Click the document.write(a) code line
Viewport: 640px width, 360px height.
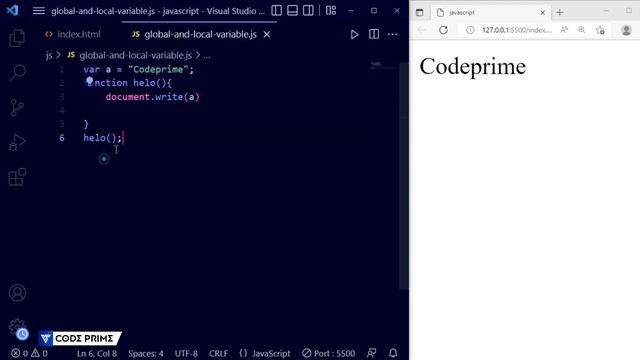(152, 97)
